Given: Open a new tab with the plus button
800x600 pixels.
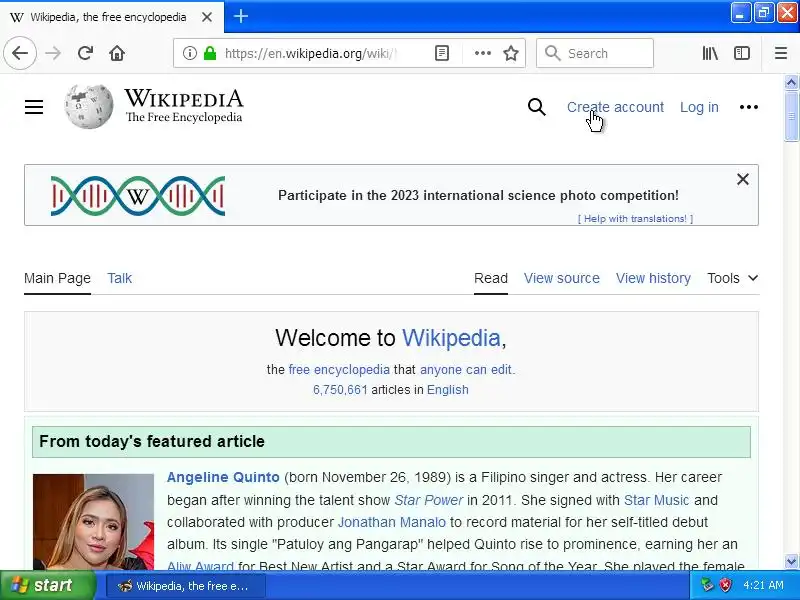Looking at the screenshot, I should pyautogui.click(x=241, y=16).
